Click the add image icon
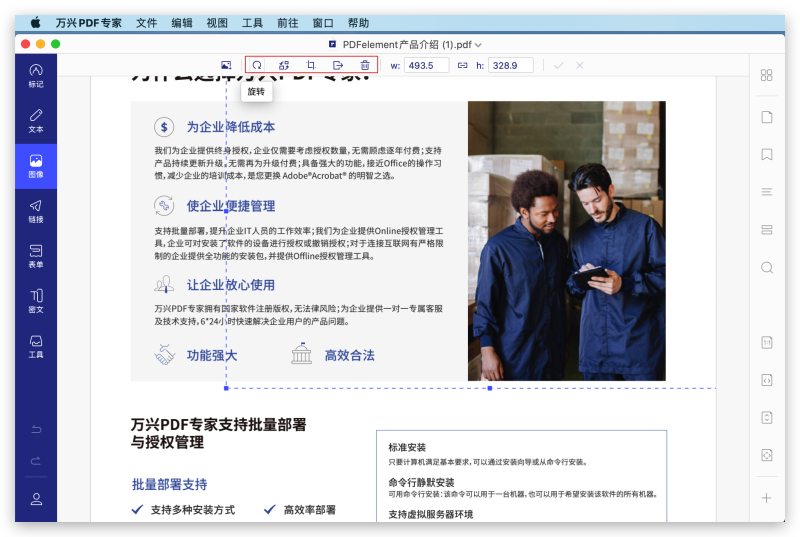This screenshot has height=537, width=800. 227,65
